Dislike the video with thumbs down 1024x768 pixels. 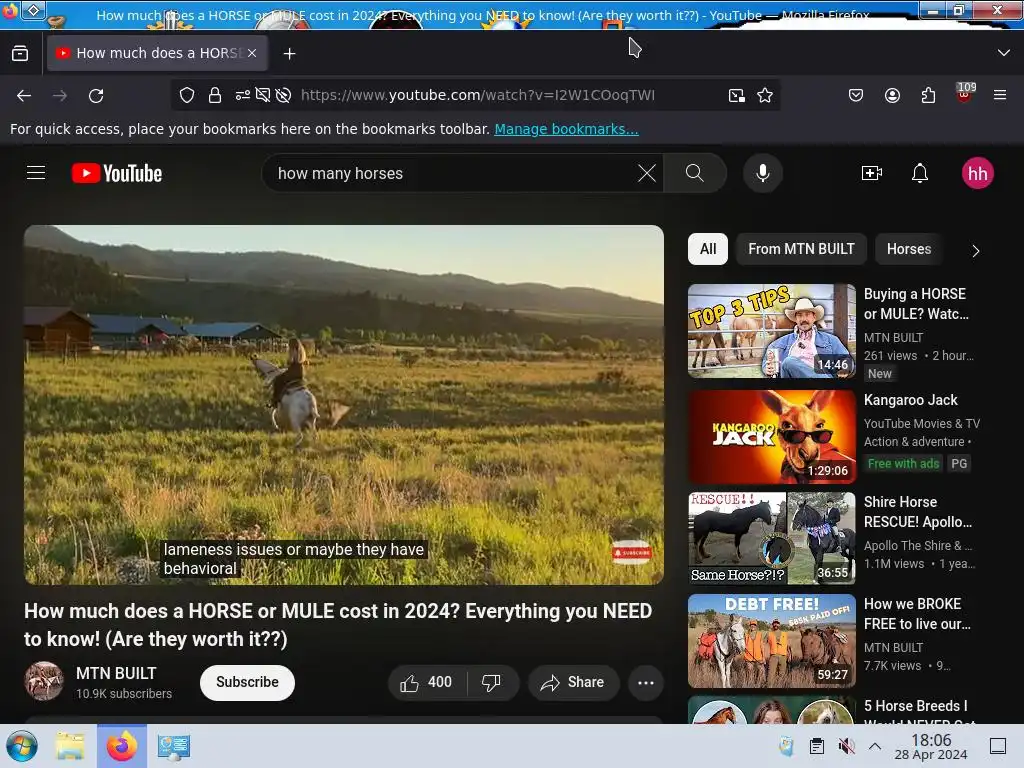(492, 682)
